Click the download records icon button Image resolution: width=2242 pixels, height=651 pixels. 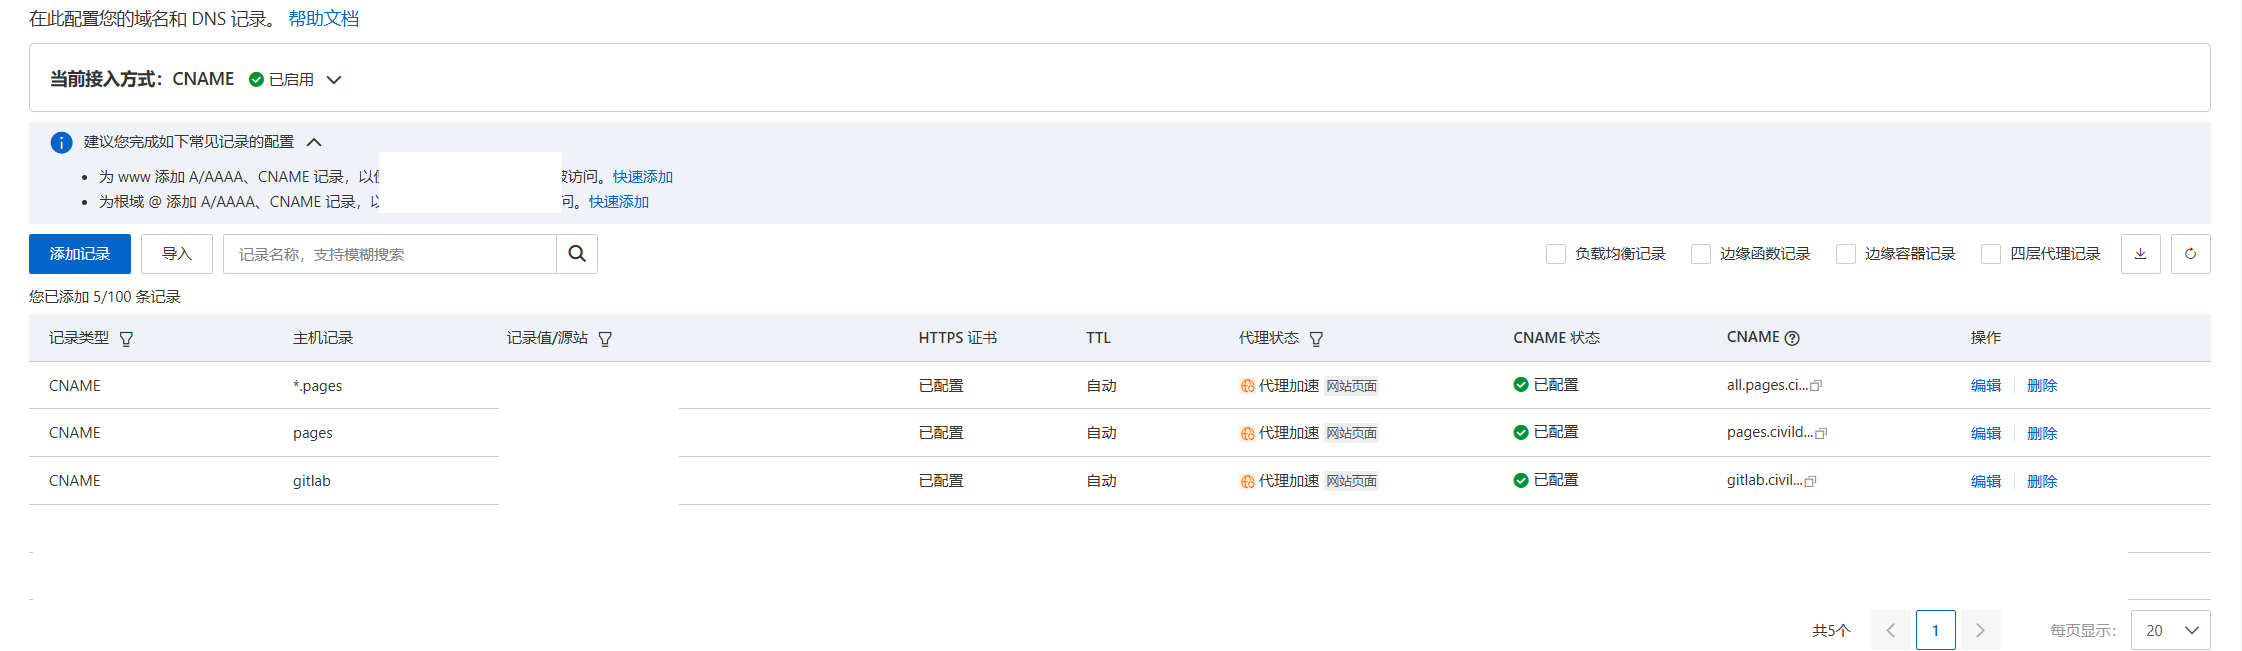tap(2140, 254)
